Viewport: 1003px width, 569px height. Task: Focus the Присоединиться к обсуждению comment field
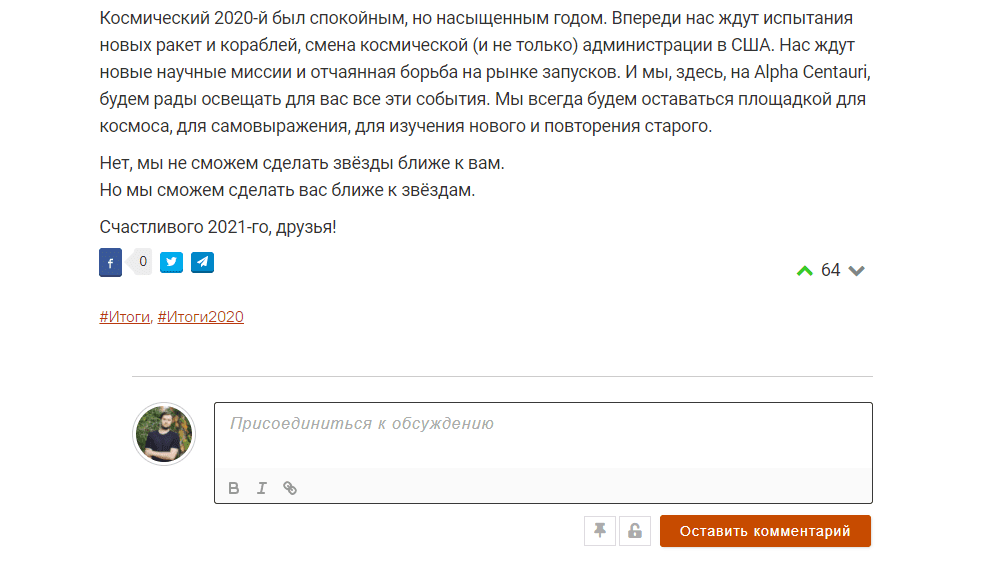coord(542,435)
